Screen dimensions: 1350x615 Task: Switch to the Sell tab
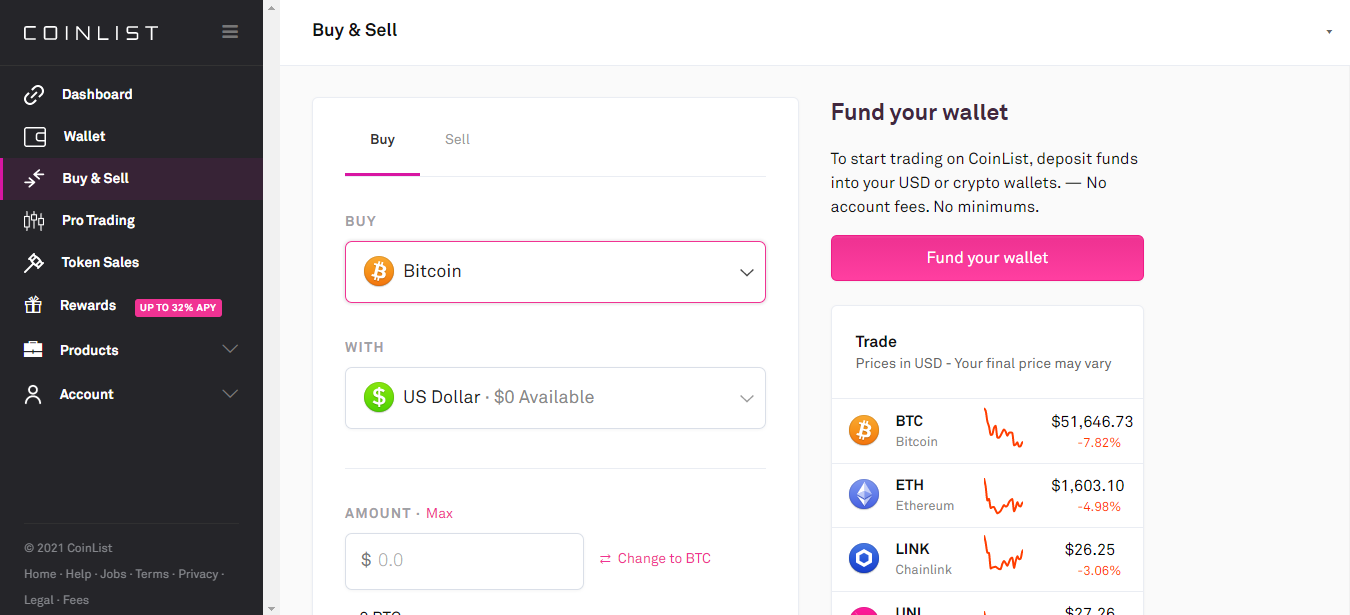pyautogui.click(x=457, y=140)
